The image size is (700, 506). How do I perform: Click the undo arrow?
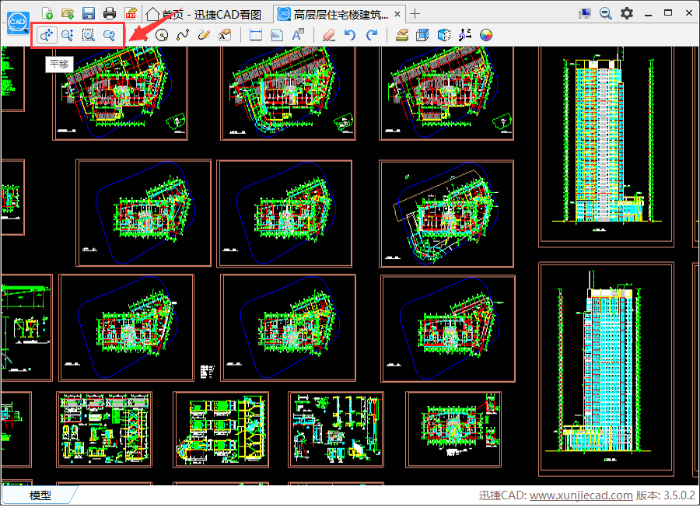pyautogui.click(x=350, y=35)
